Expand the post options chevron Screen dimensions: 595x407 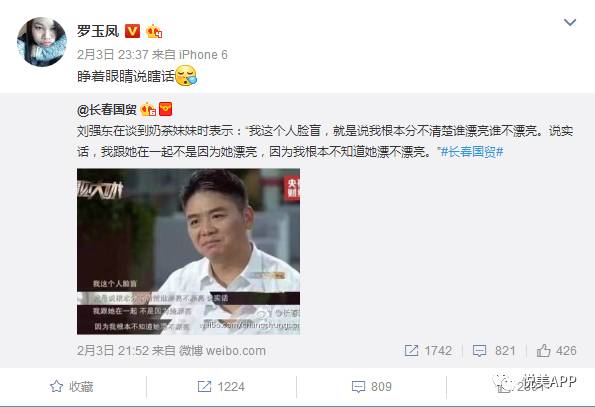[x=570, y=22]
